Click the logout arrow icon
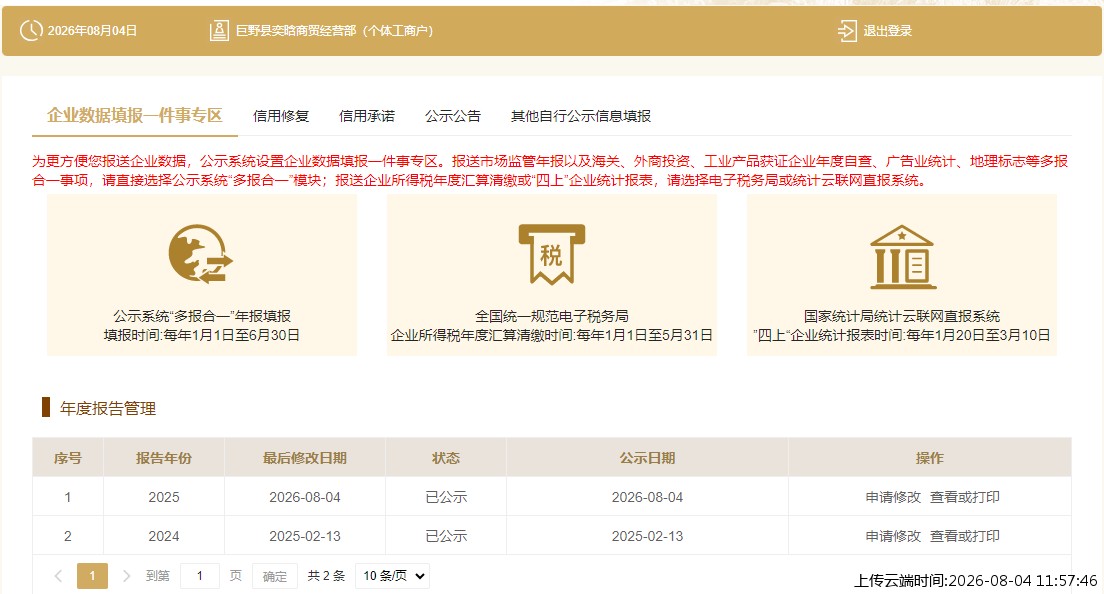1104x594 pixels. pyautogui.click(x=847, y=30)
